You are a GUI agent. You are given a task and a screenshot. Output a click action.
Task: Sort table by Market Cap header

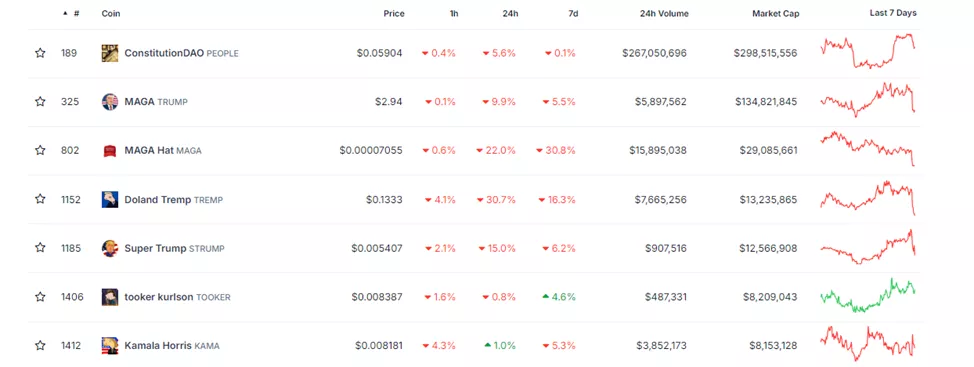(x=776, y=14)
